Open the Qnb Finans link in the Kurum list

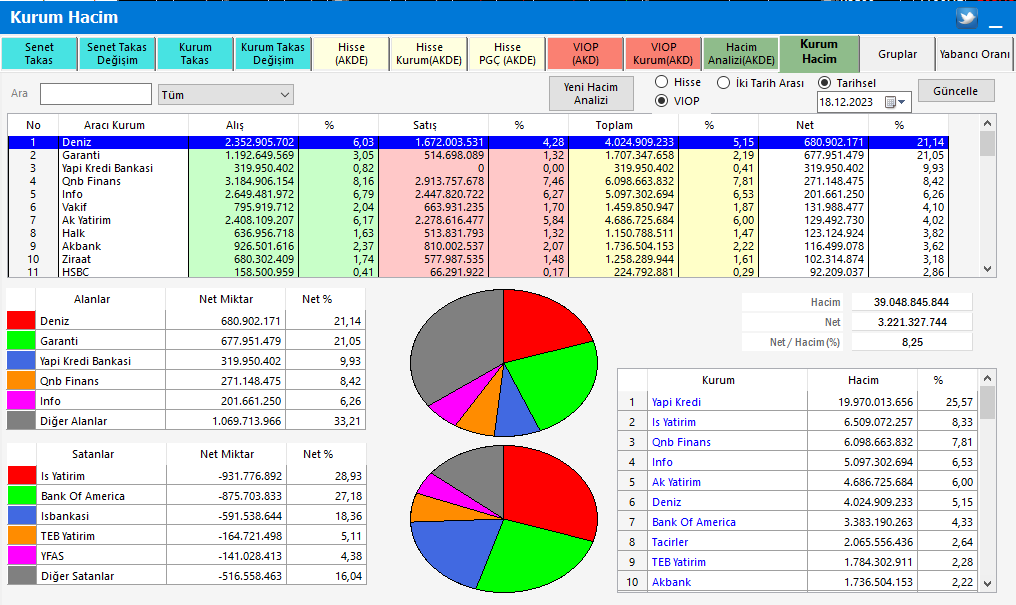click(x=681, y=442)
